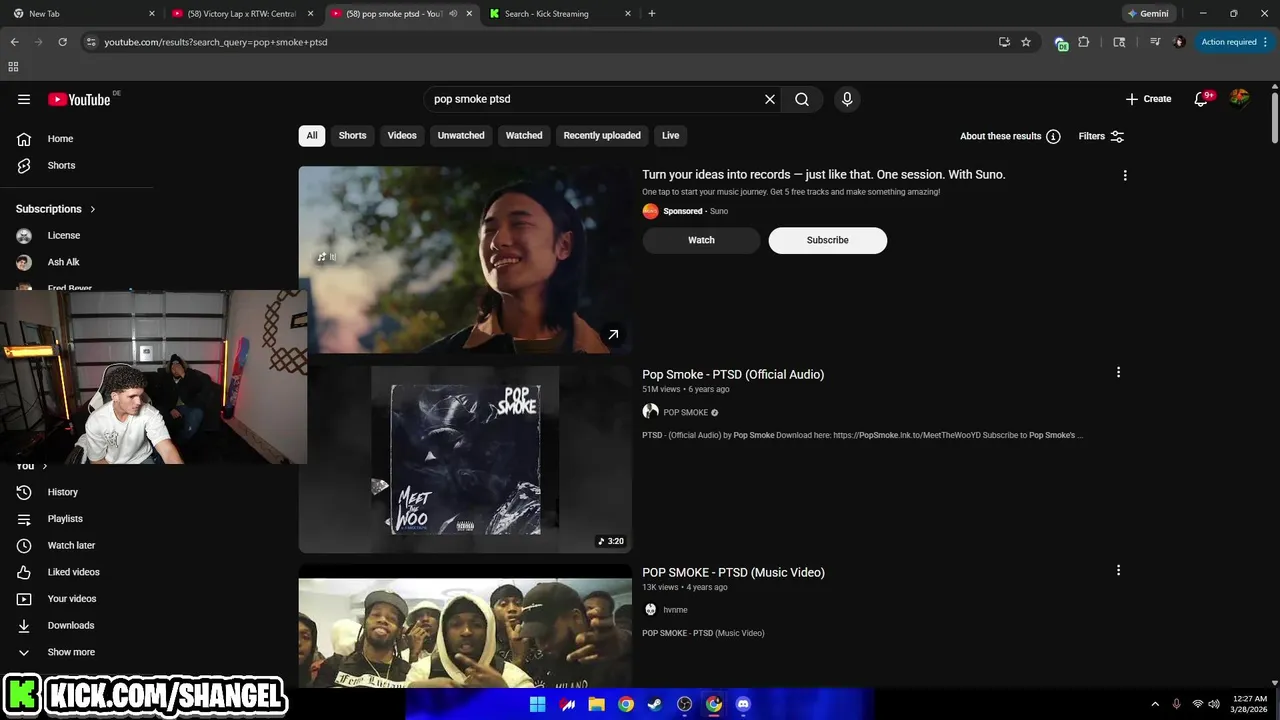Switch to the Search - Kick Streaming tab

click(x=561, y=14)
